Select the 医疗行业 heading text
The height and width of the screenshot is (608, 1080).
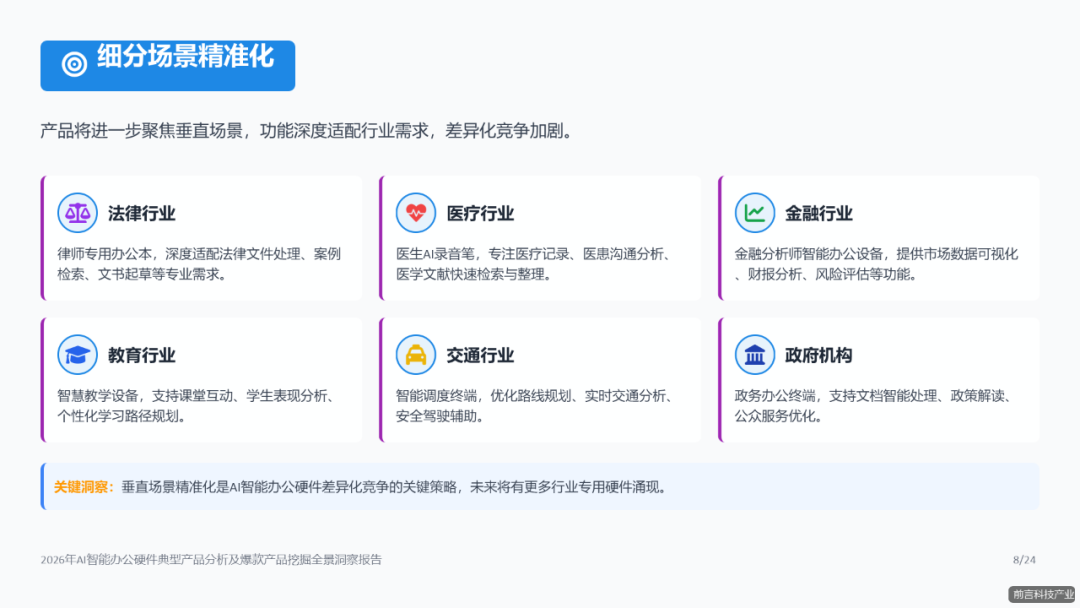[x=480, y=213]
